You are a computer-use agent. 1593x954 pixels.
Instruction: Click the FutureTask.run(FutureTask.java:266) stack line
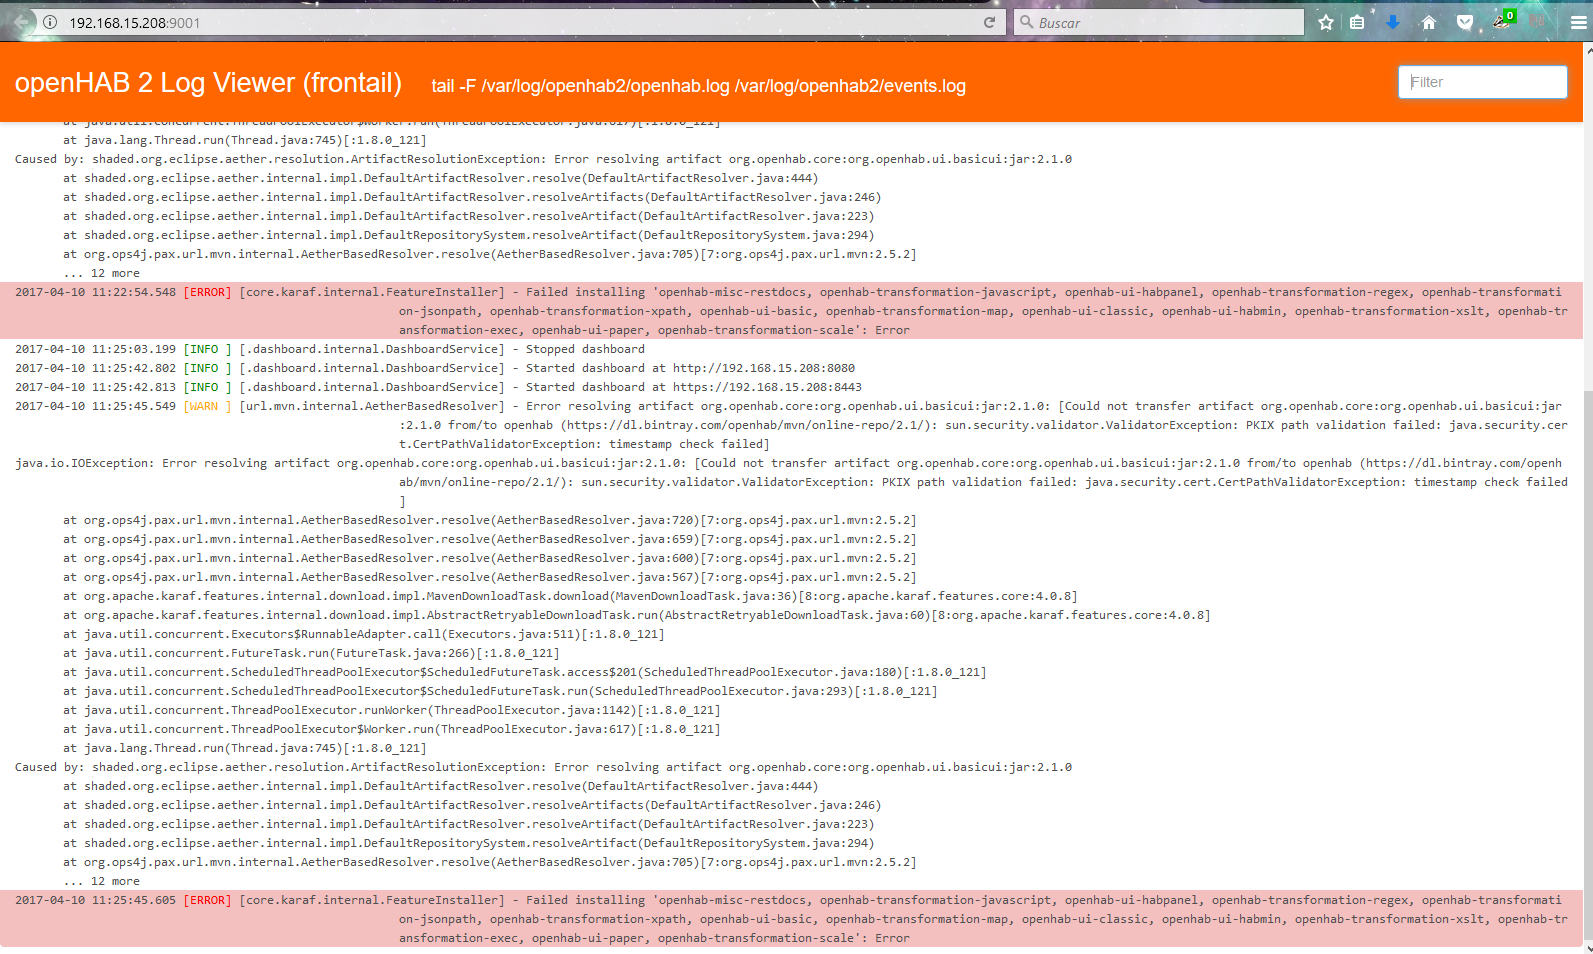coord(311,653)
